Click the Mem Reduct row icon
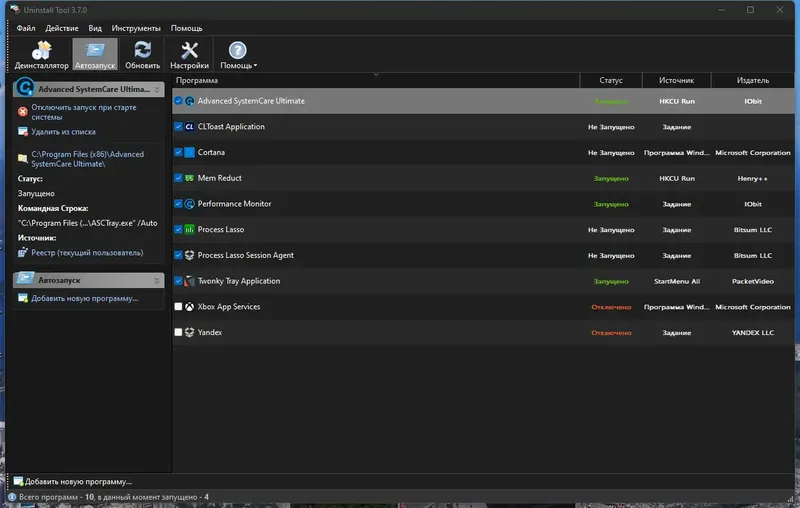 (x=189, y=178)
